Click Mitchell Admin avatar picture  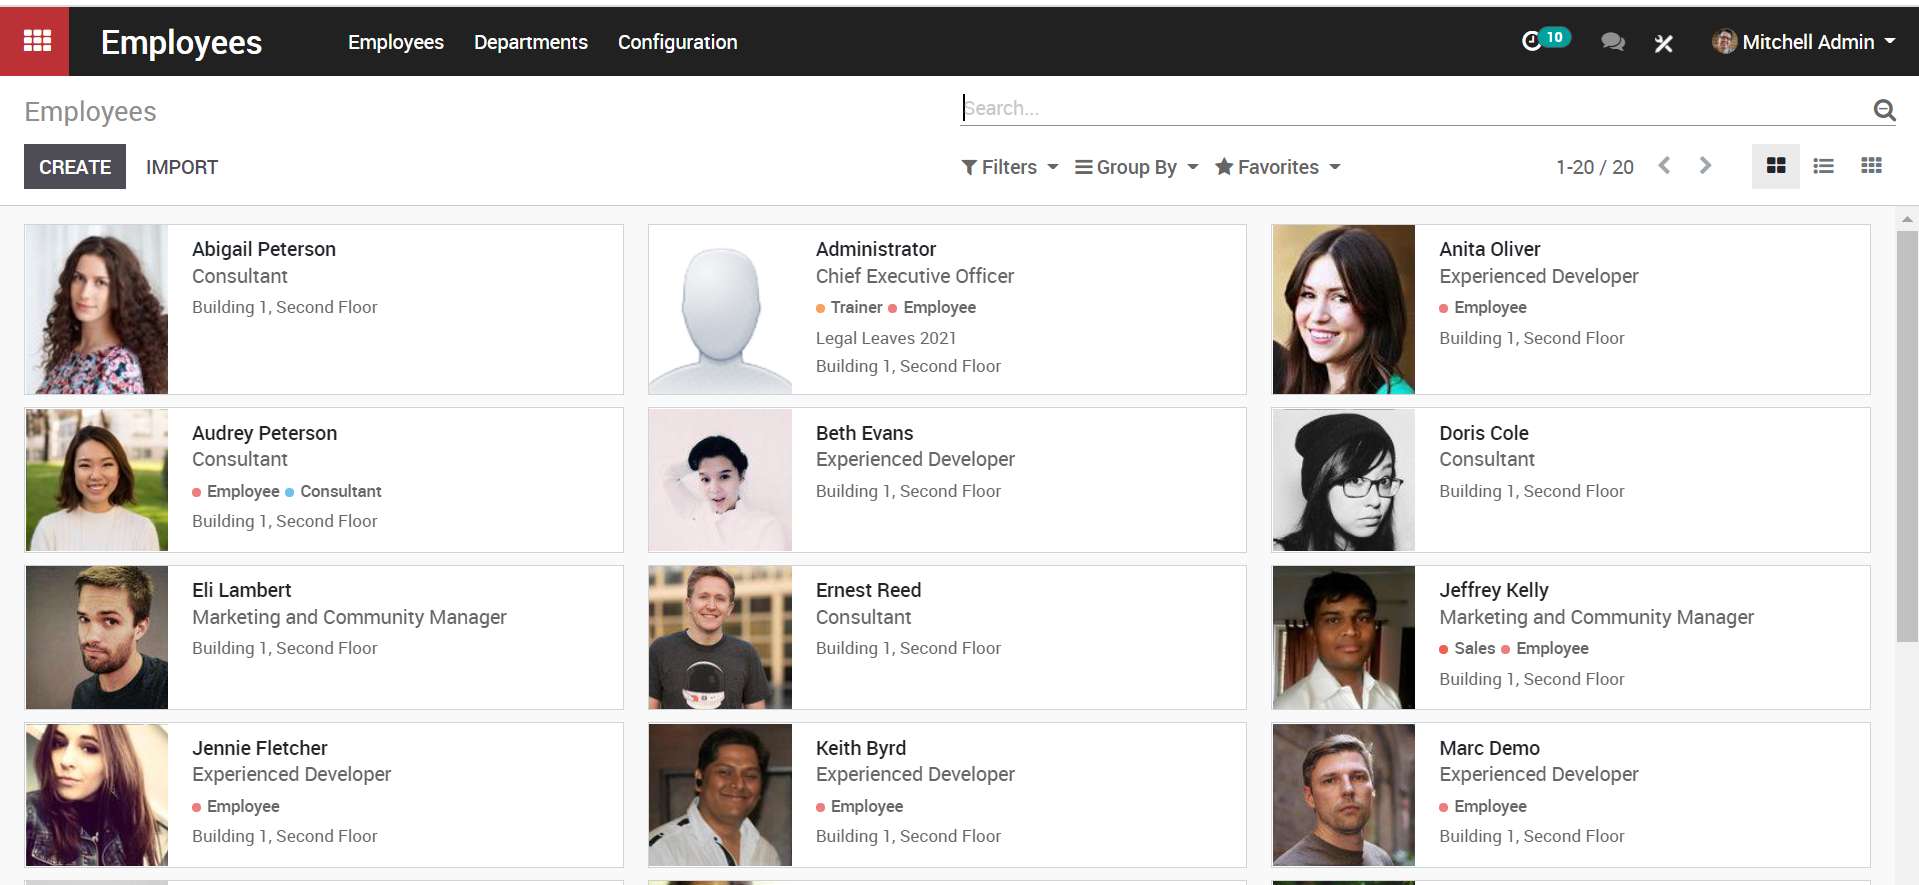coord(1724,42)
